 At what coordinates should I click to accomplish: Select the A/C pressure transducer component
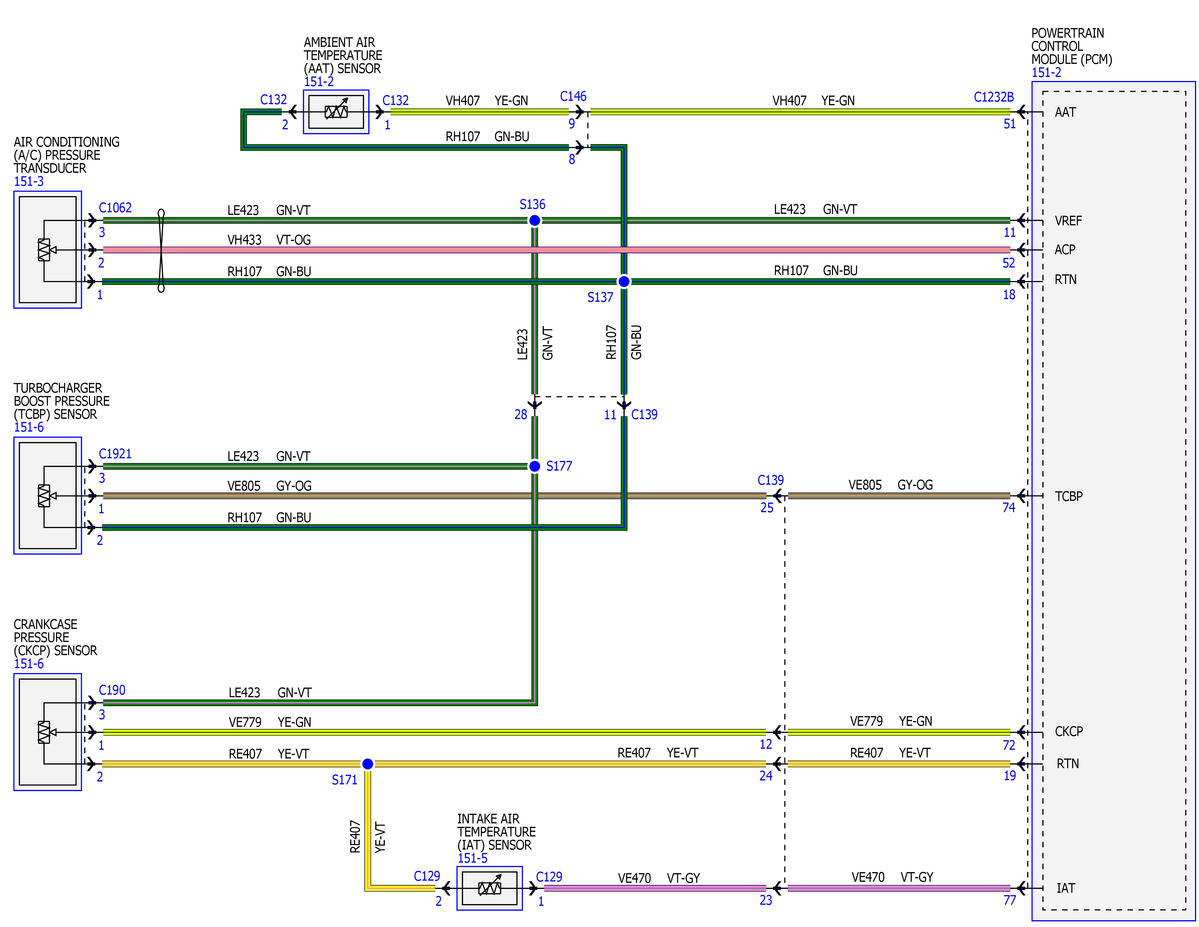click(47, 249)
